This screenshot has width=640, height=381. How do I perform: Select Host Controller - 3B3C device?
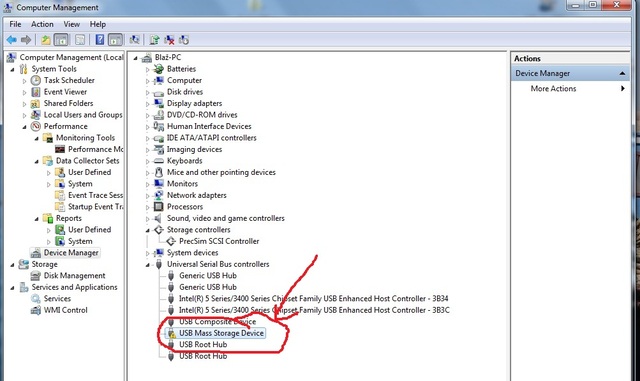pyautogui.click(x=314, y=310)
